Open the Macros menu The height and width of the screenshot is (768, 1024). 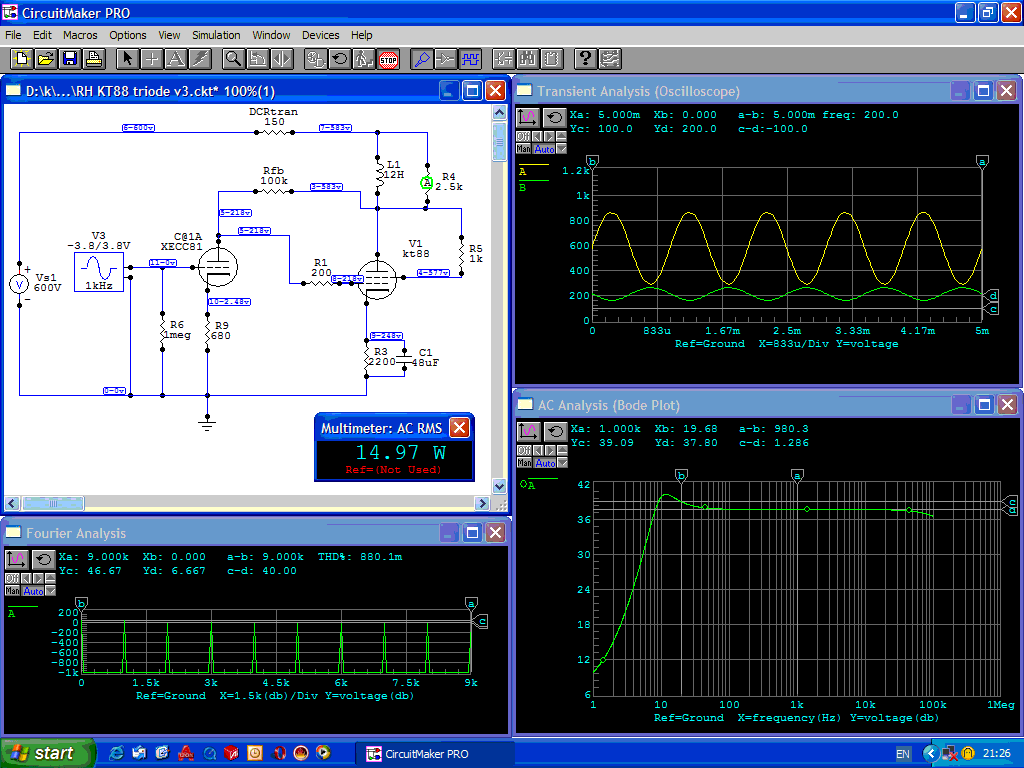[80, 35]
